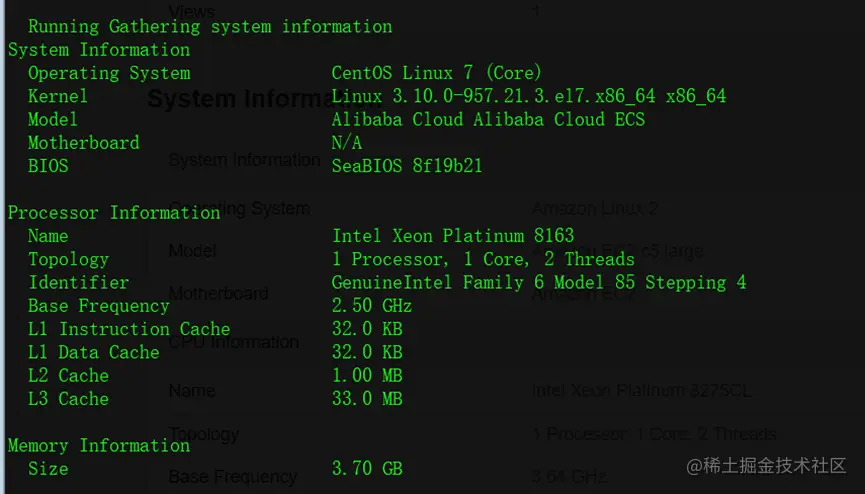Click the faded 'Amazon Linux 2' text in the background page
Screen dimensions: 865x494
tap(595, 209)
